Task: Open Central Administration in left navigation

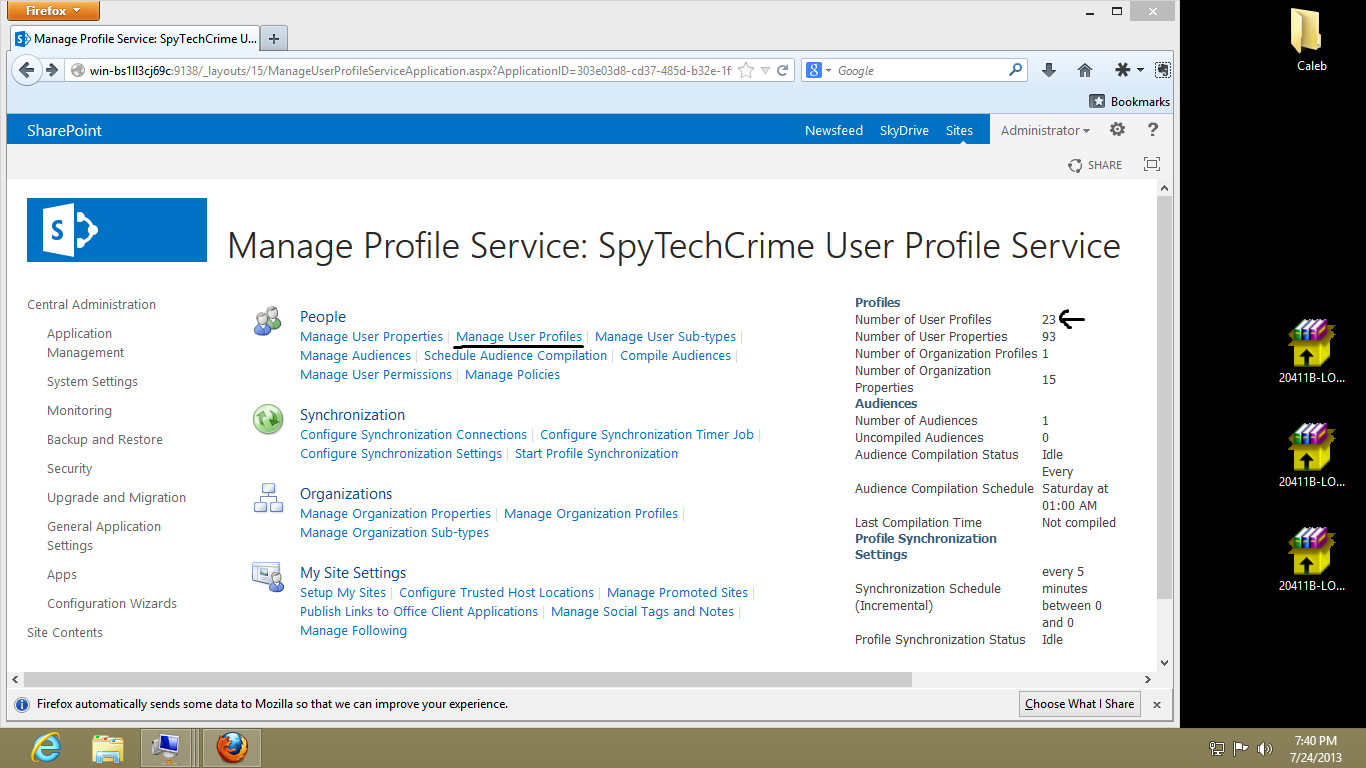Action: 91,305
